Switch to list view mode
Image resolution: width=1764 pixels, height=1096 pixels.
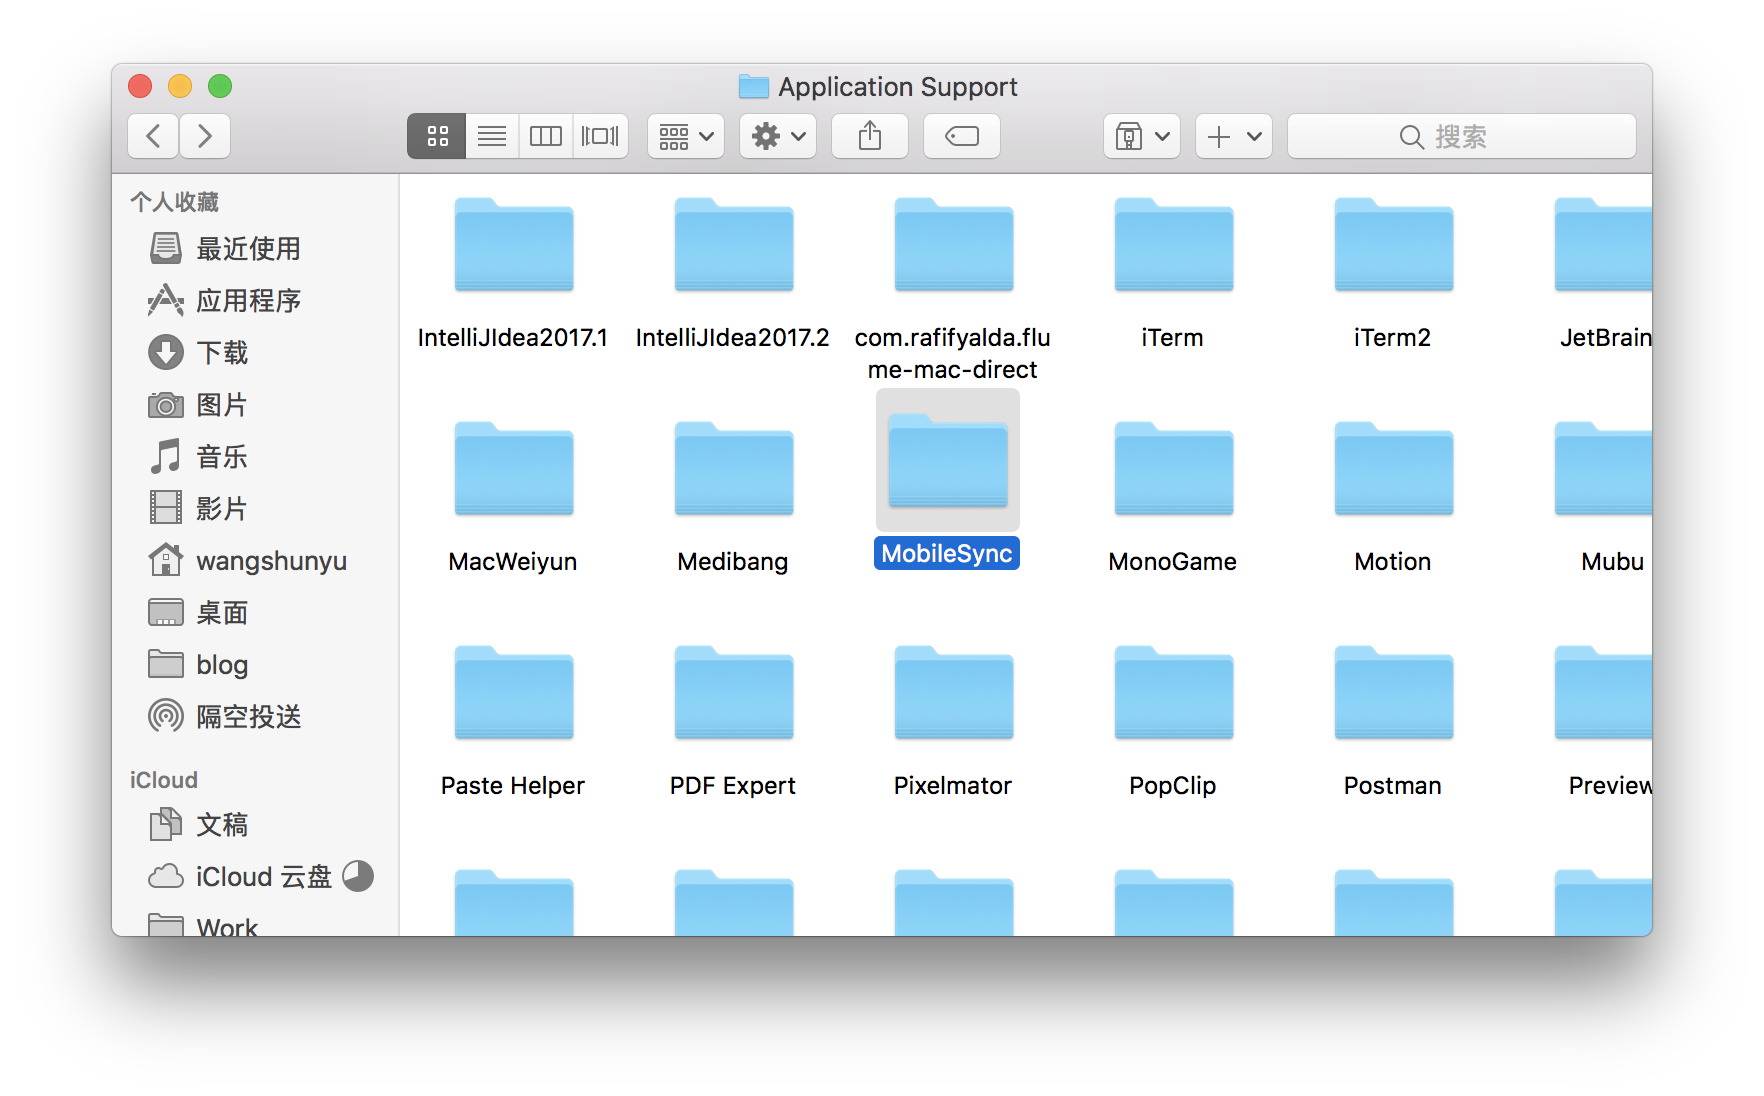coord(492,136)
